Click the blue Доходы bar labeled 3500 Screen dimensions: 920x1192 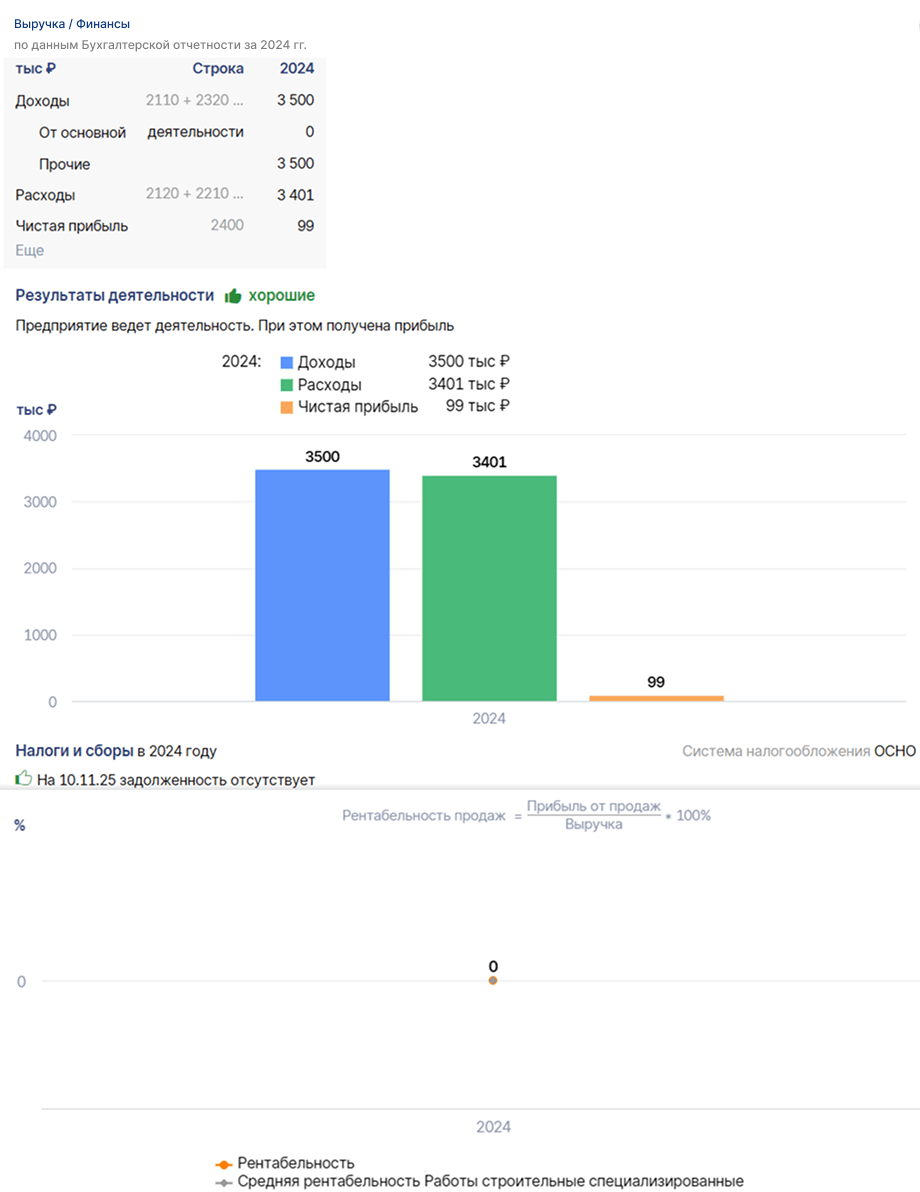point(322,585)
